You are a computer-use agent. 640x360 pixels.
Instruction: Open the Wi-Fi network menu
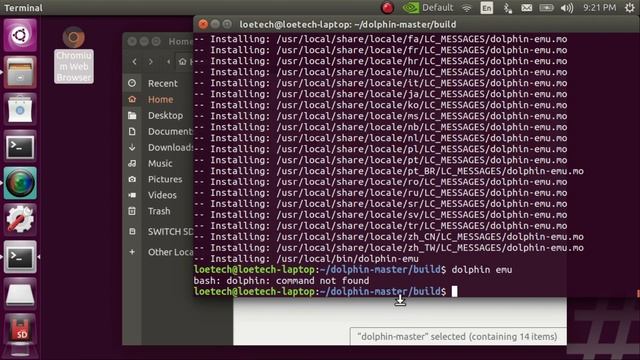(467, 8)
